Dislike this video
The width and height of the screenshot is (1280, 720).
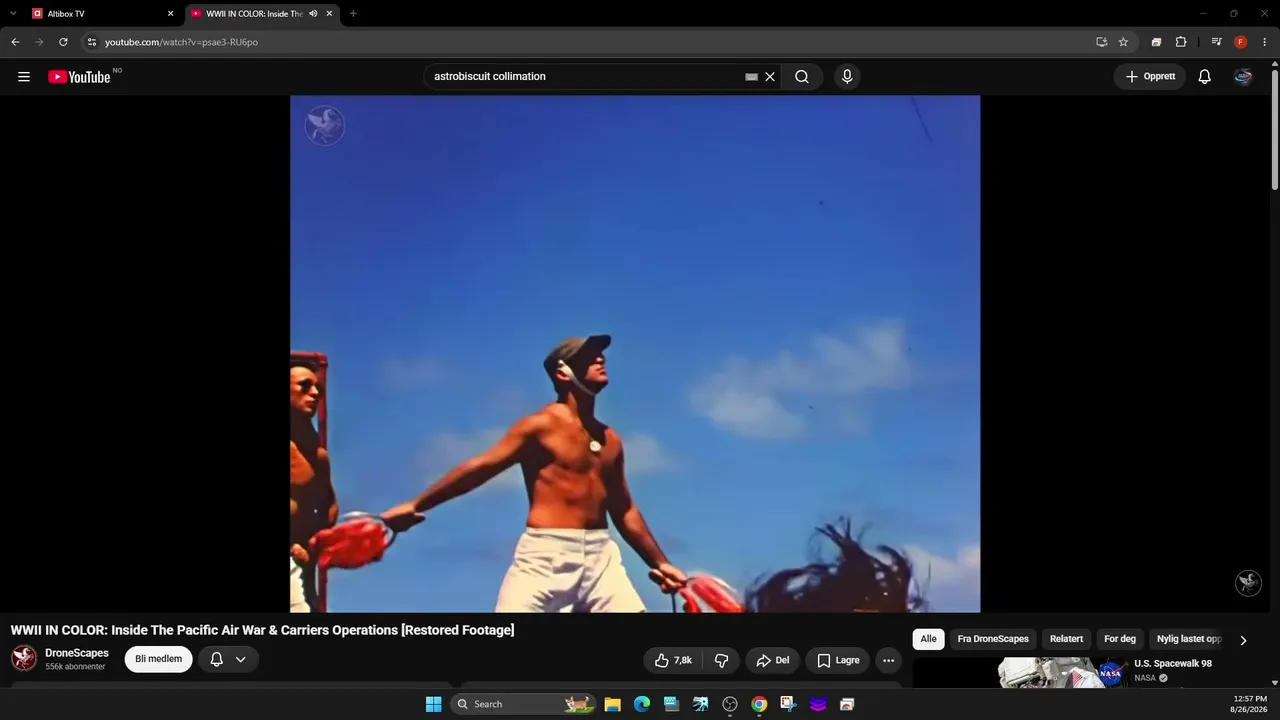721,660
